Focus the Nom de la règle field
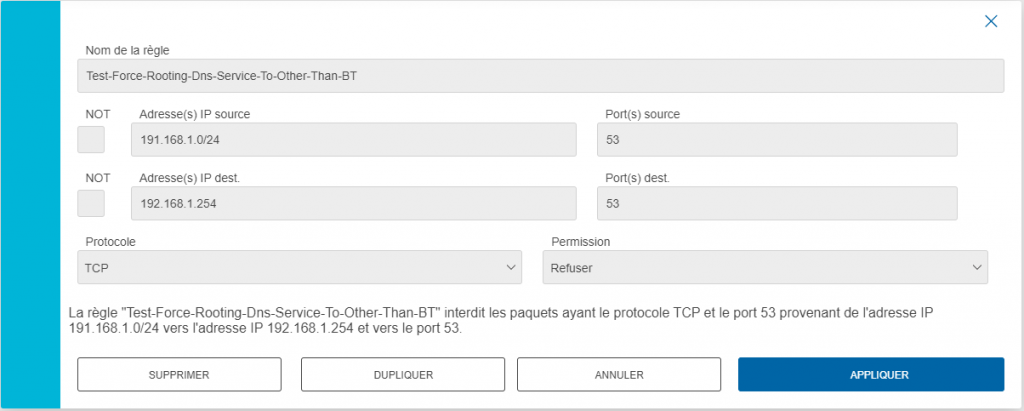Viewport: 1024px width, 411px height. [x=541, y=76]
